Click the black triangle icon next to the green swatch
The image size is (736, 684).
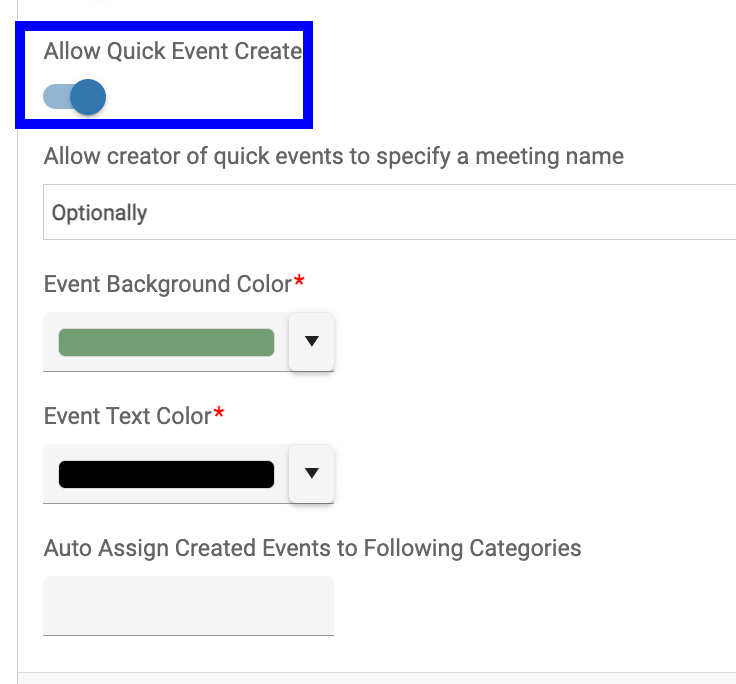click(311, 342)
